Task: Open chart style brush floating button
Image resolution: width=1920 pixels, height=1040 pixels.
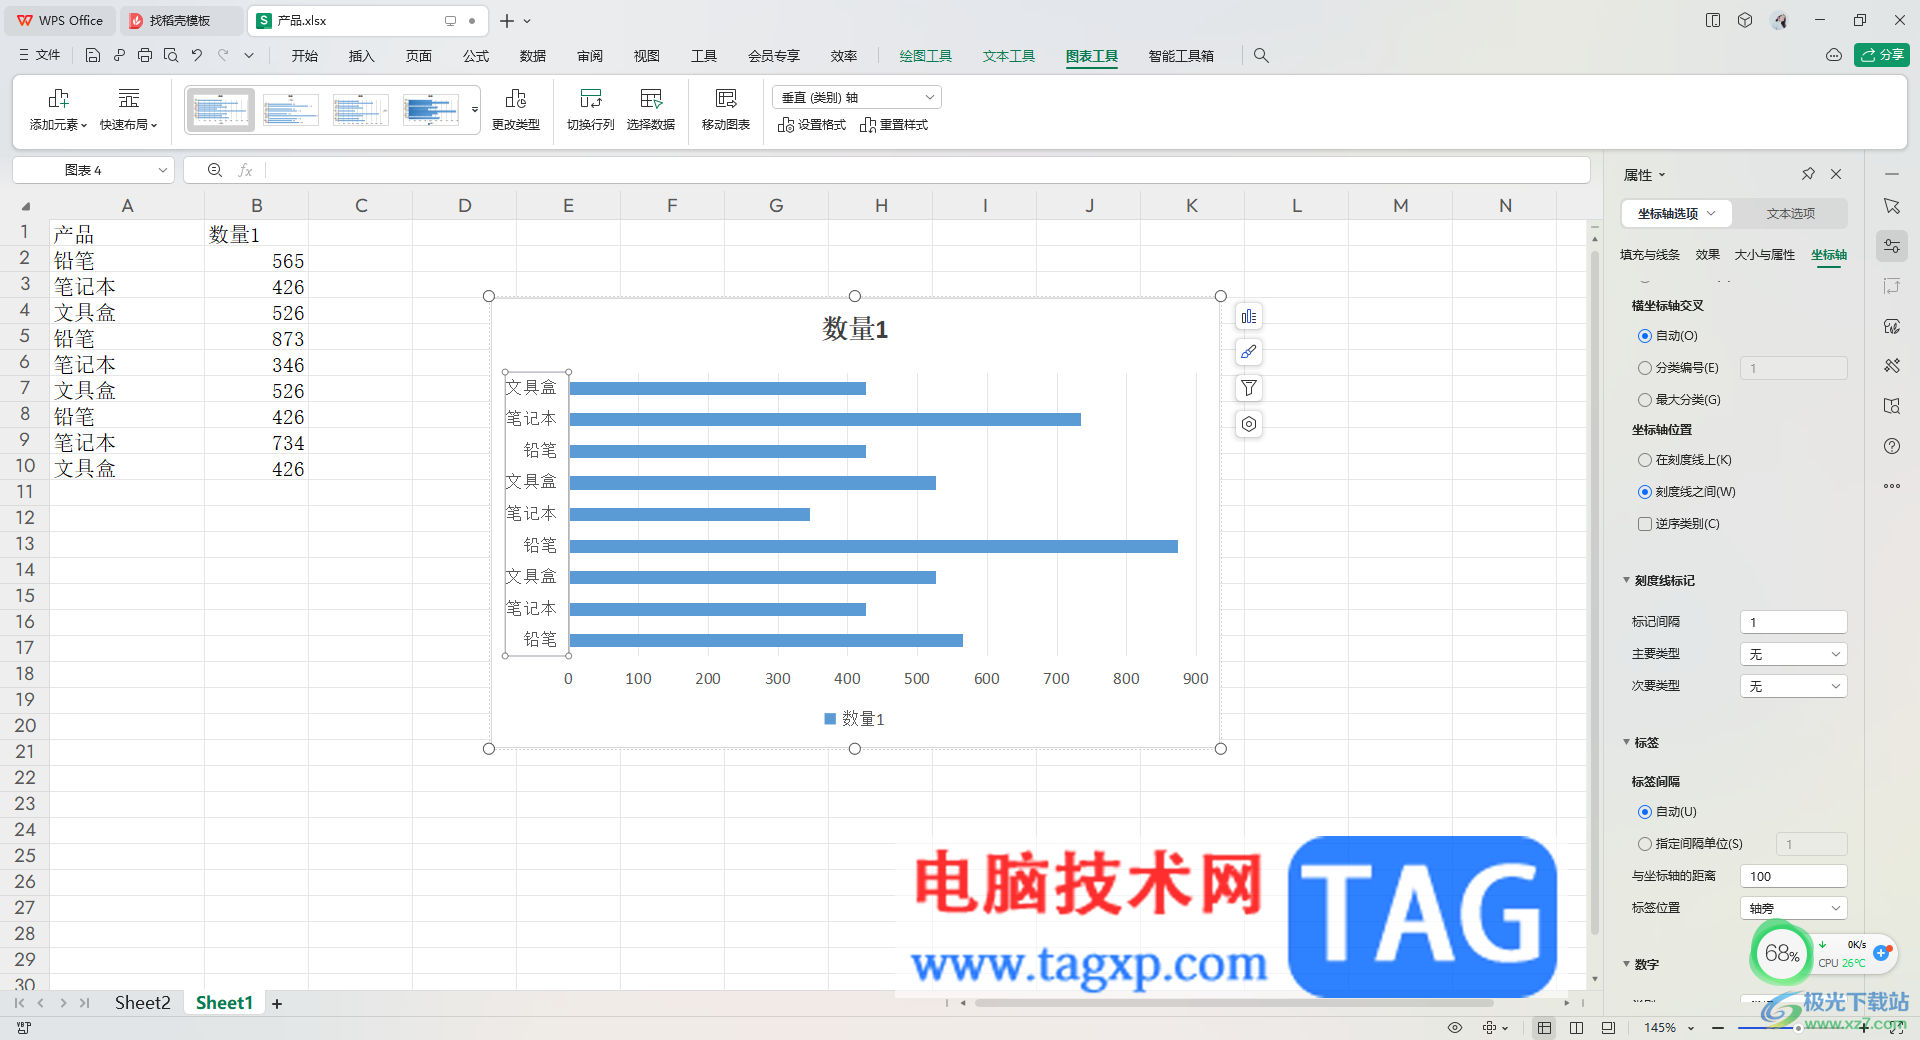Action: pos(1249,352)
